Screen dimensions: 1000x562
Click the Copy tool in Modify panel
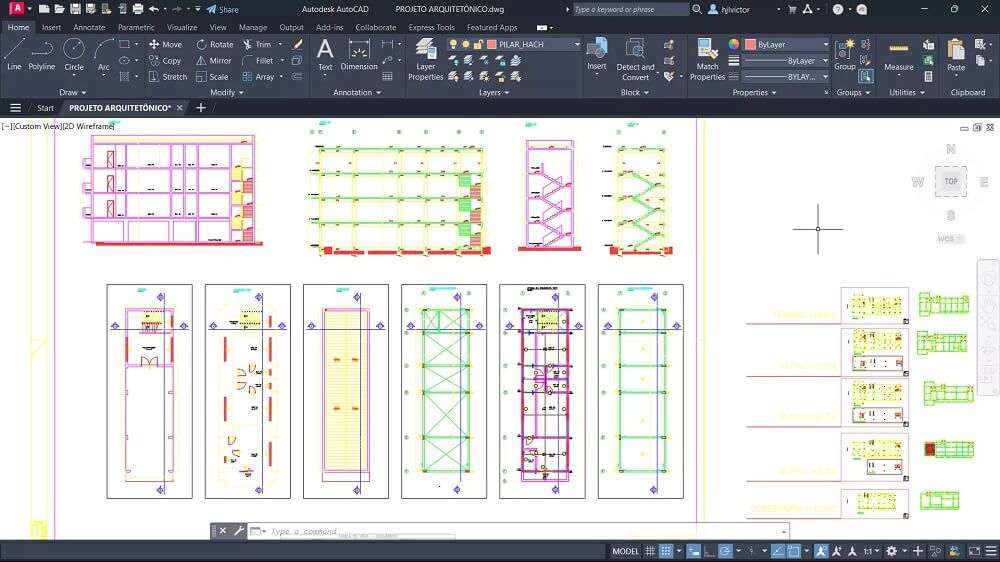click(165, 61)
